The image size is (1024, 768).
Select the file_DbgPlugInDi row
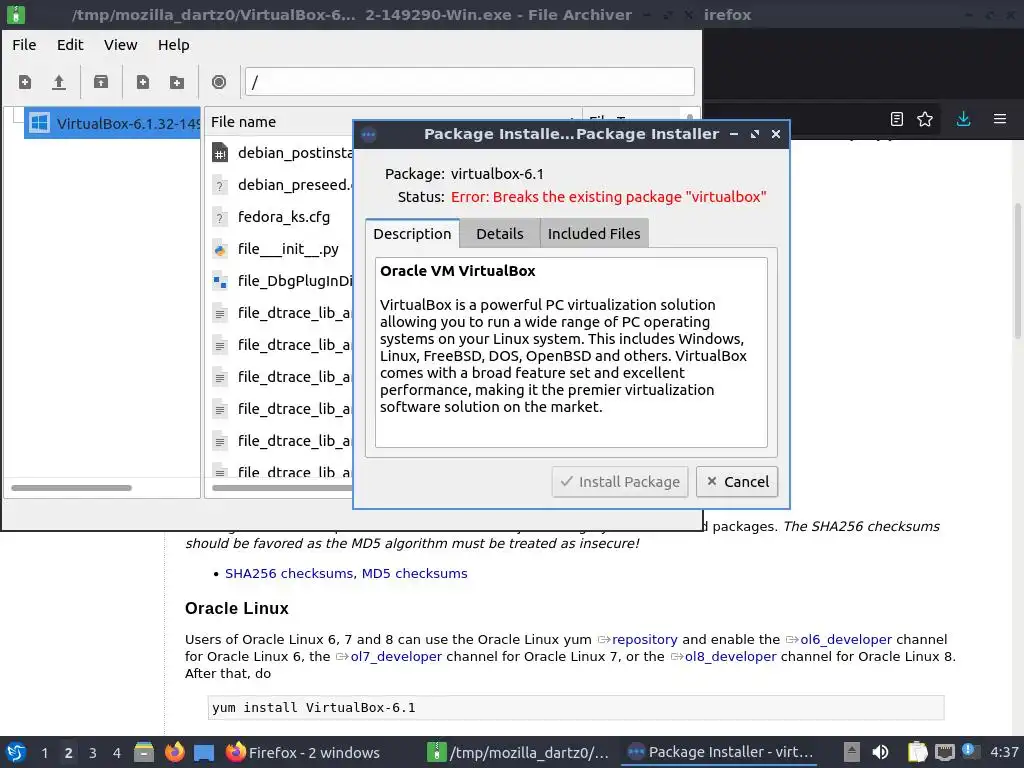coord(281,281)
